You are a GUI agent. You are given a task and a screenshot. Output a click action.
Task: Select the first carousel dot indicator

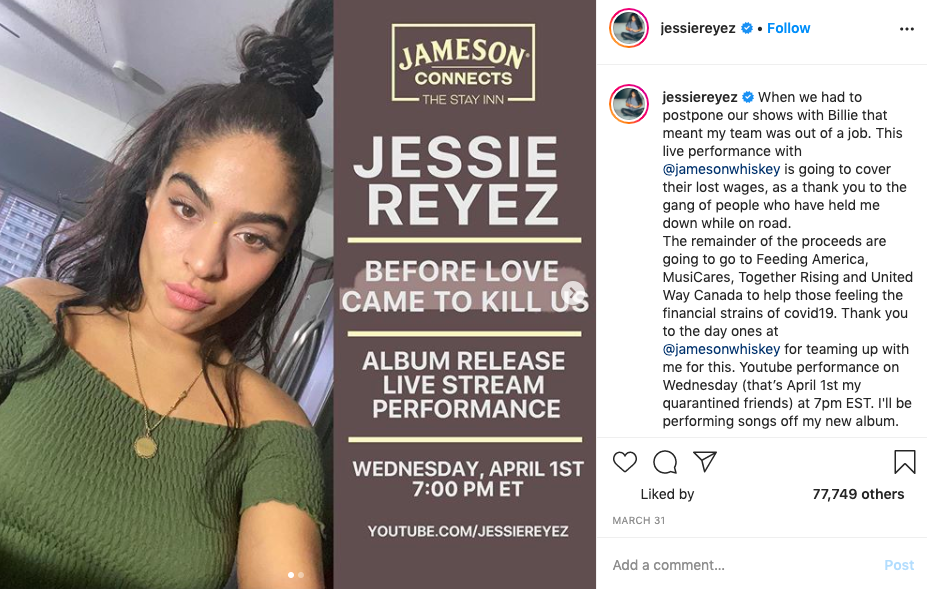(x=290, y=575)
